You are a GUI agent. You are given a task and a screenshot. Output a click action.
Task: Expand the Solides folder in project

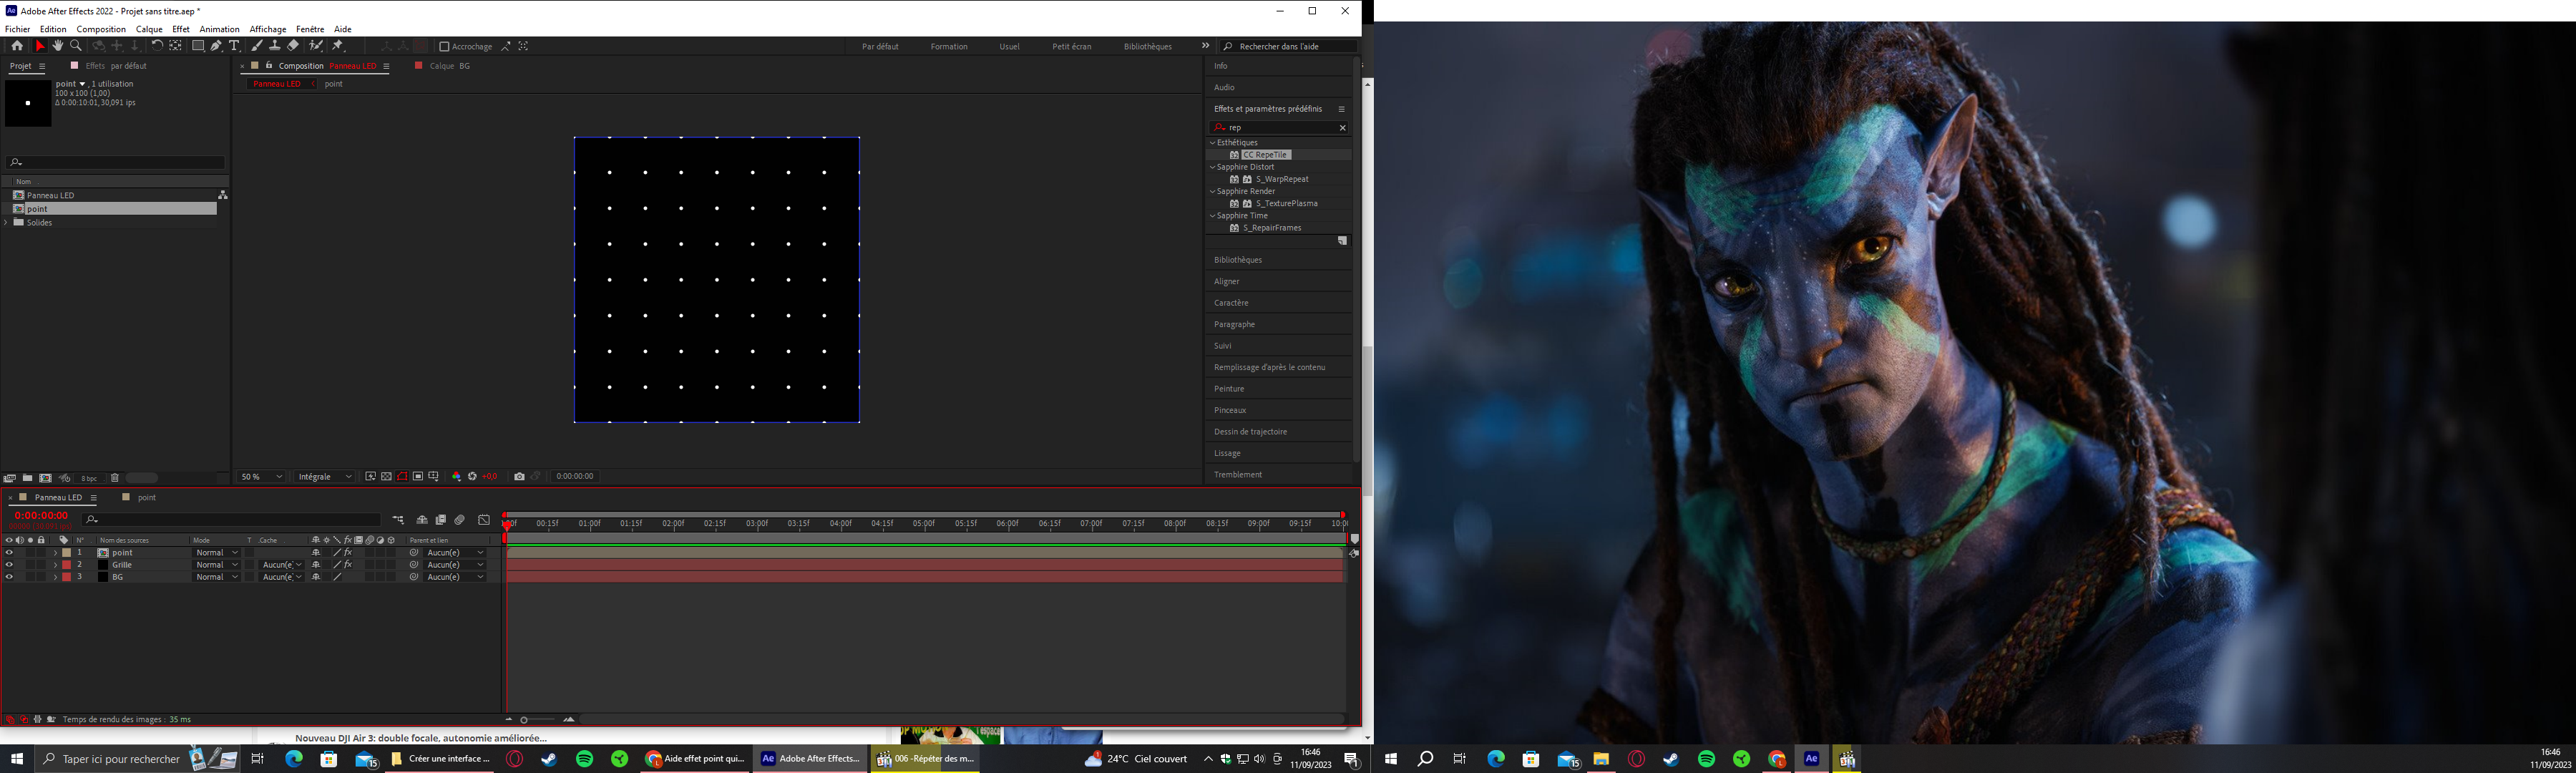pyautogui.click(x=6, y=223)
